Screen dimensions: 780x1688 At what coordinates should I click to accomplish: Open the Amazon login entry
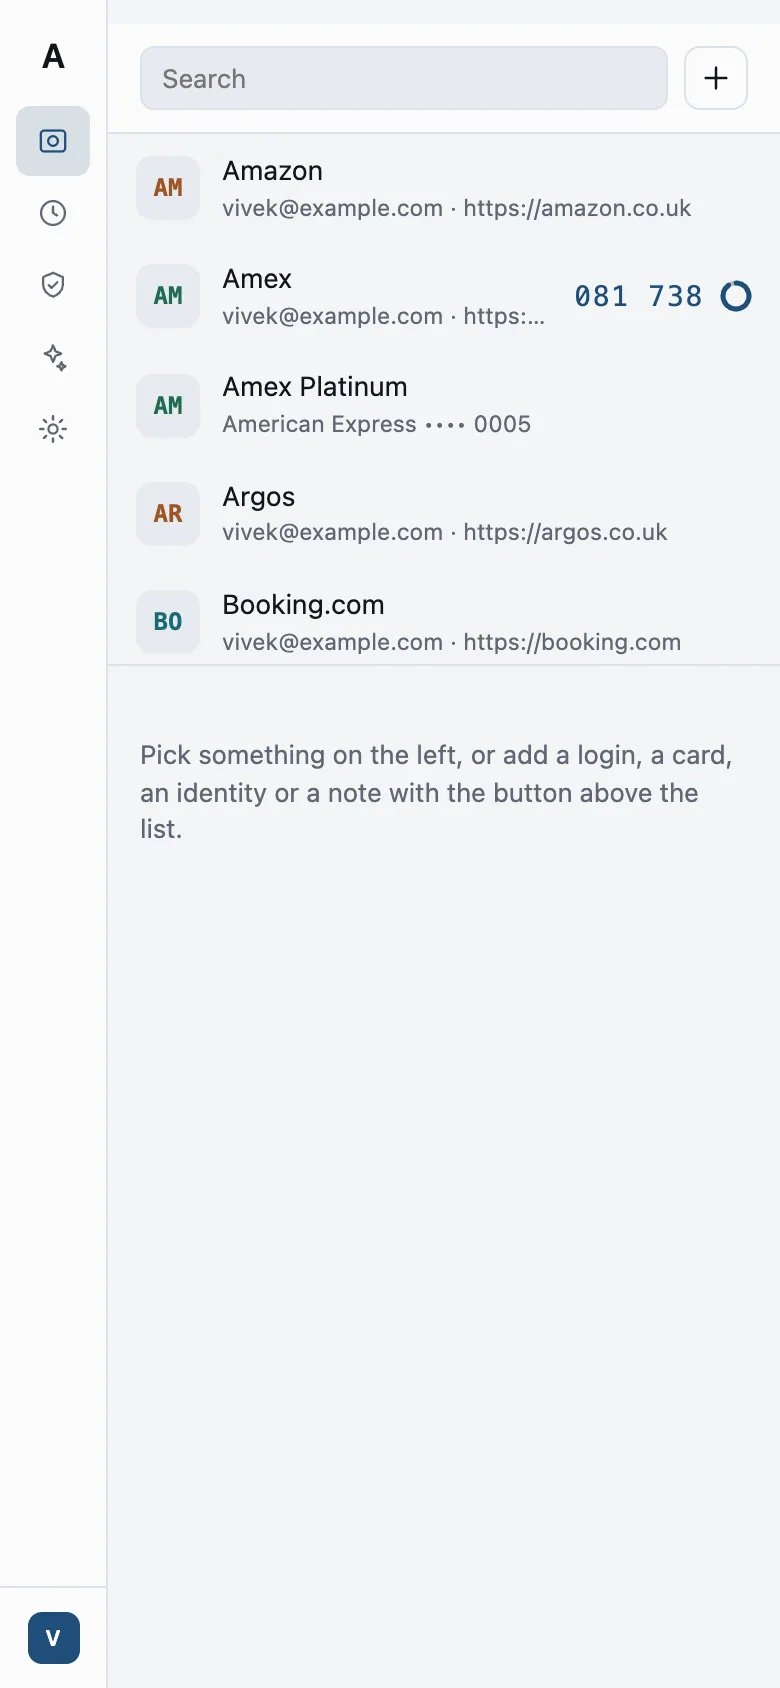[x=444, y=188]
